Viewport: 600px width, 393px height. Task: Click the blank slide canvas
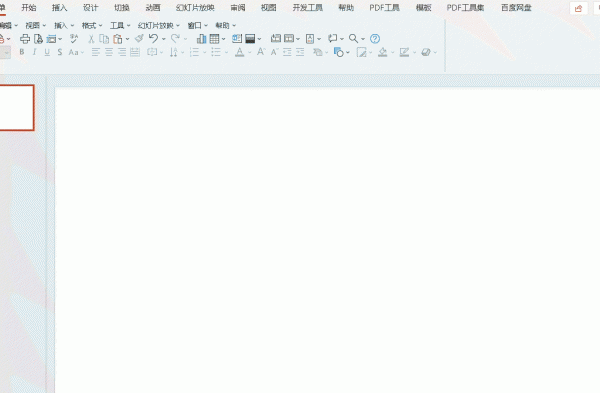pos(327,240)
